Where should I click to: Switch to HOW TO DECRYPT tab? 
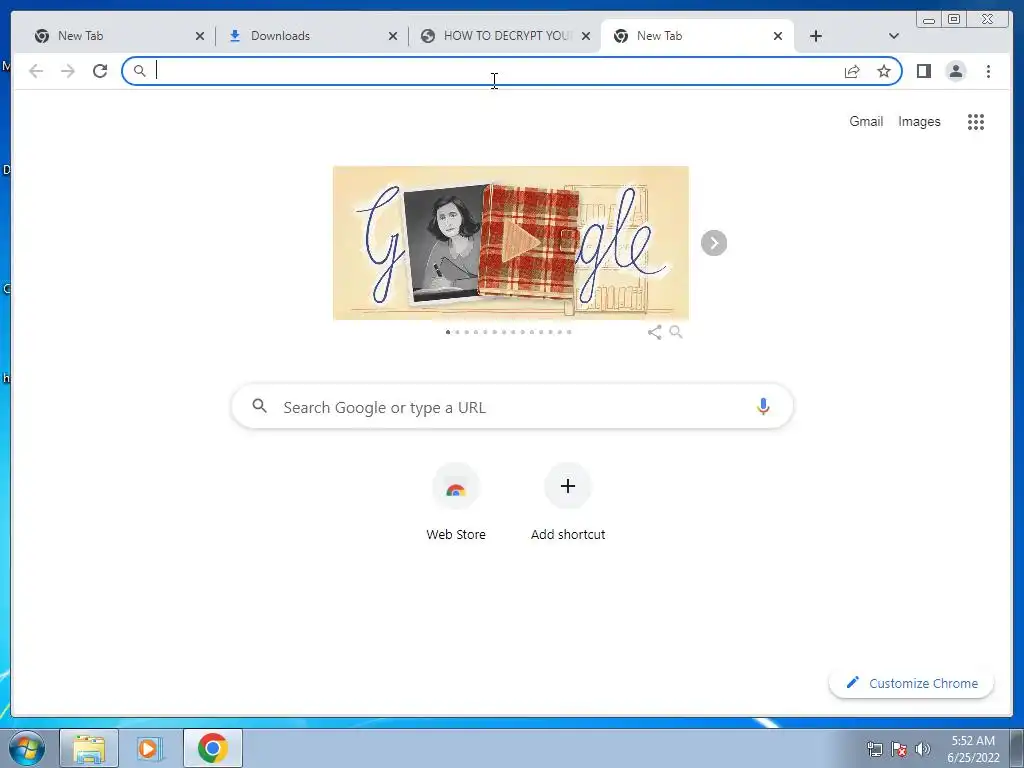pos(505,36)
